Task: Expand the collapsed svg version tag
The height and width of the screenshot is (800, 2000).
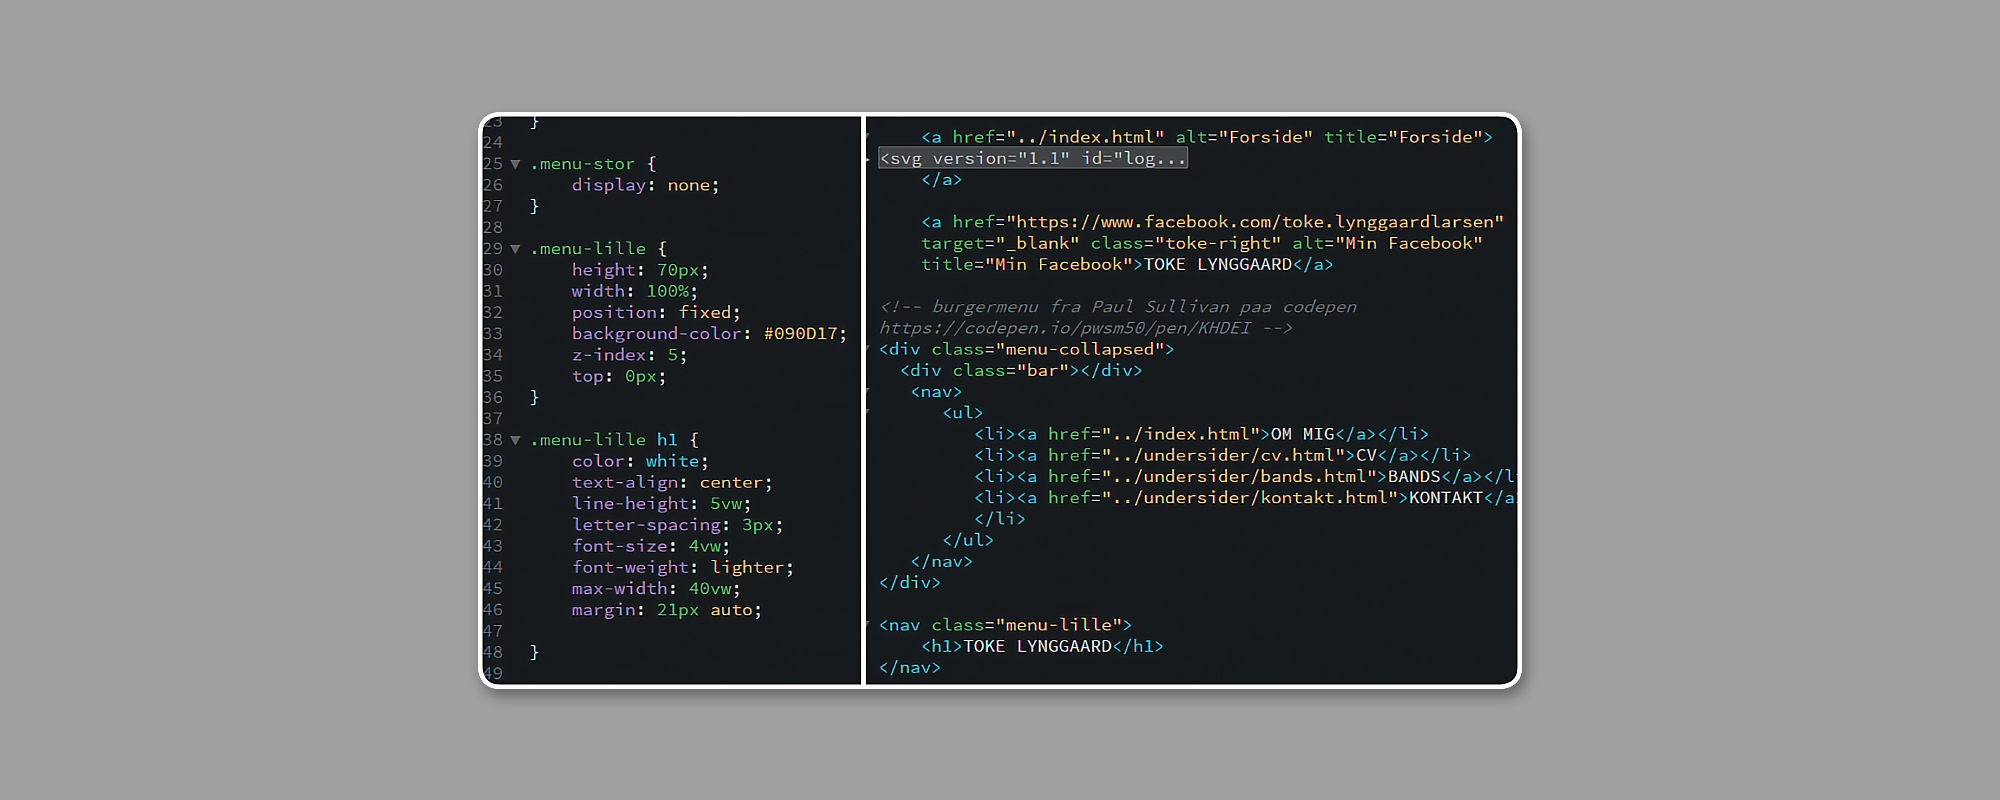Action: (1032, 159)
